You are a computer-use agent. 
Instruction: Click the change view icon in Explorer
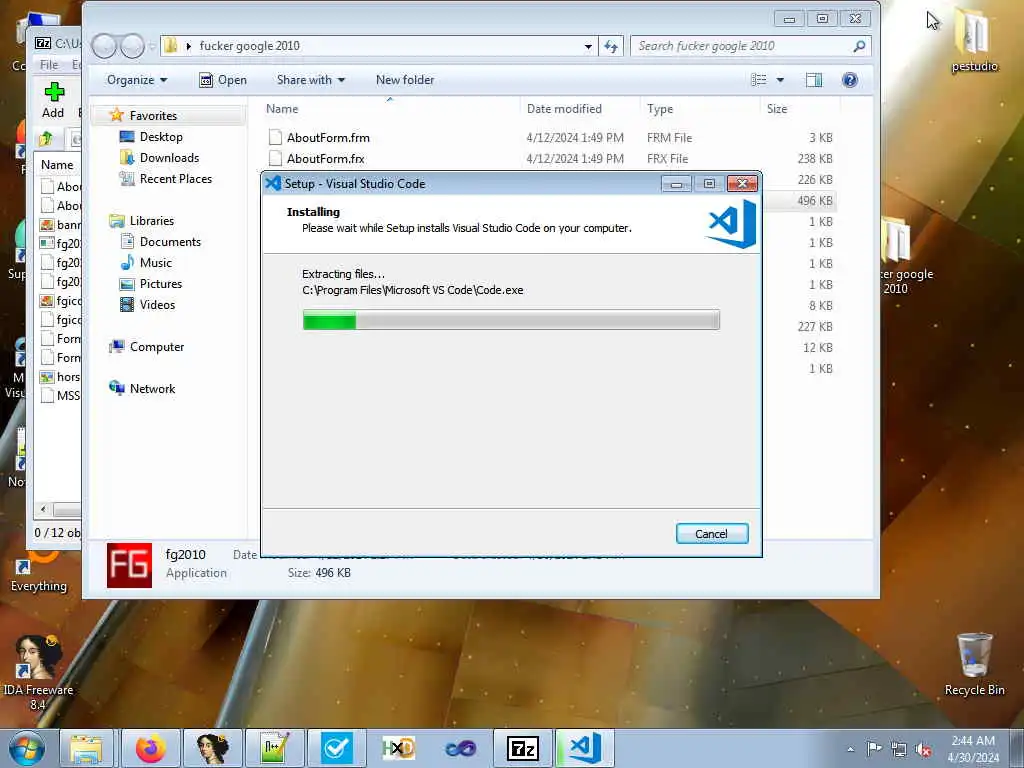coord(759,80)
